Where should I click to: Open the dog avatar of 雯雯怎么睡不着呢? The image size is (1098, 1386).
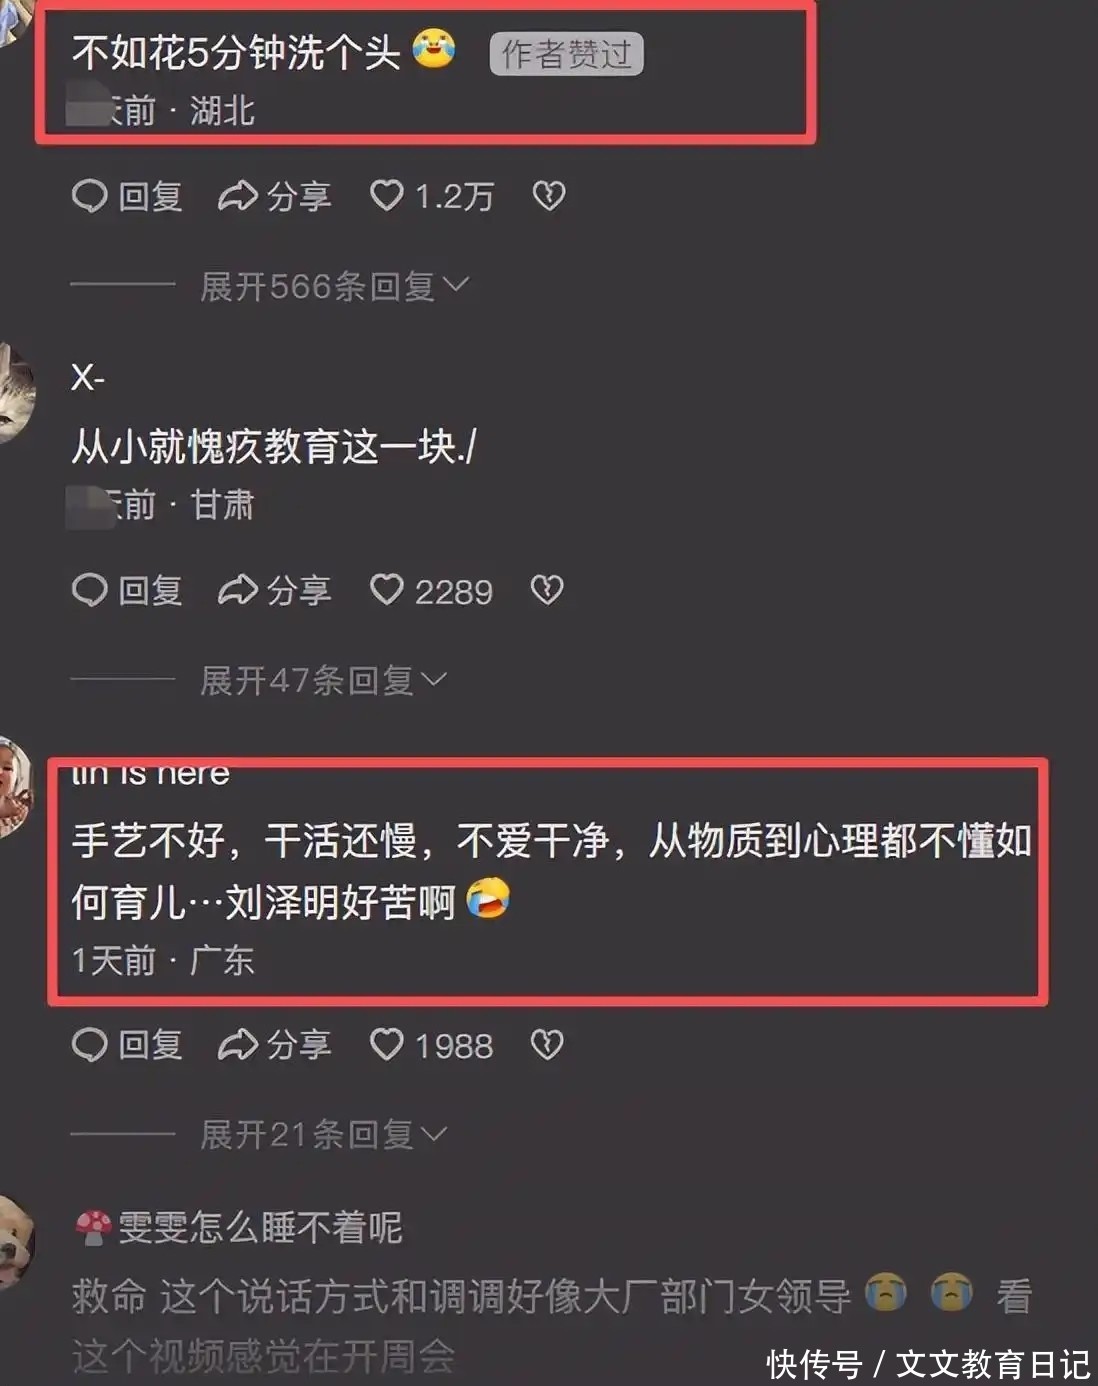click(x=14, y=1240)
